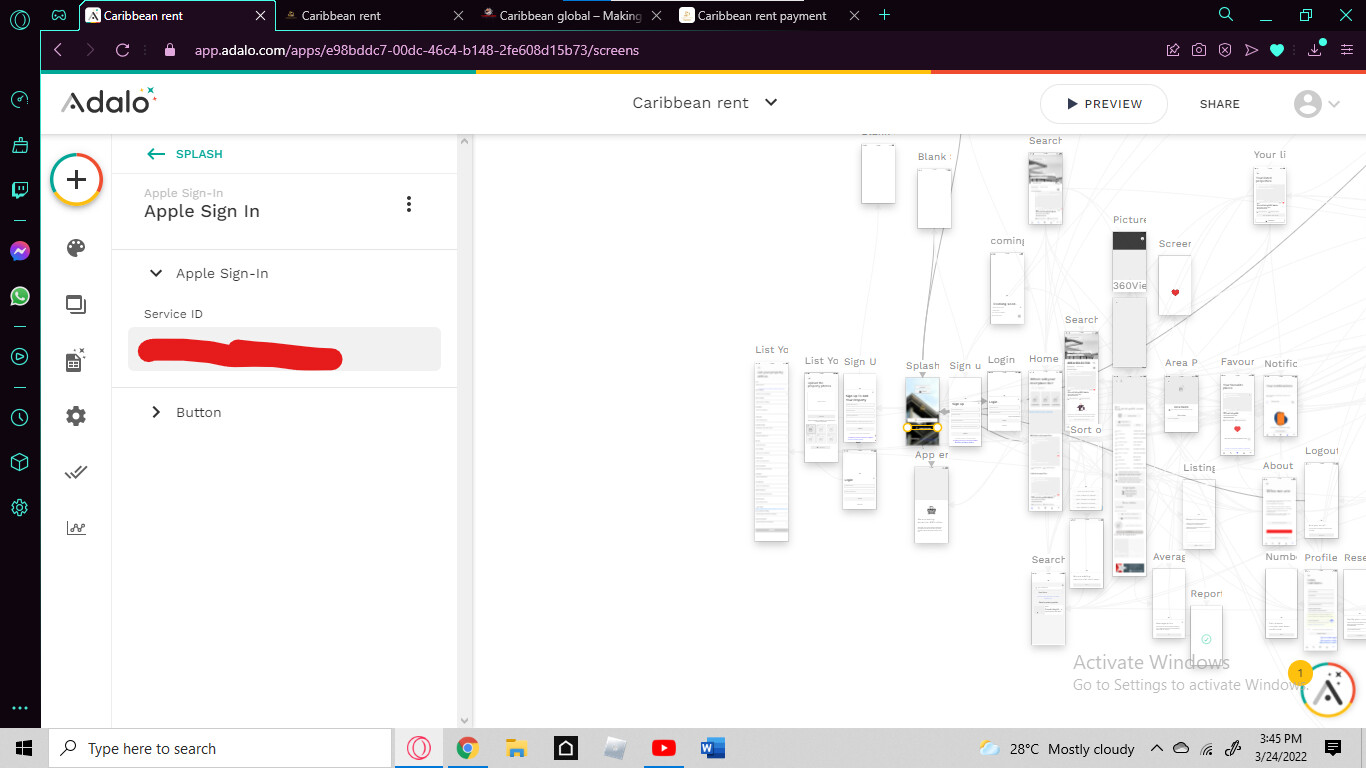1366x768 pixels.
Task: Open Opera player icon in sidebar
Action: [x=19, y=355]
